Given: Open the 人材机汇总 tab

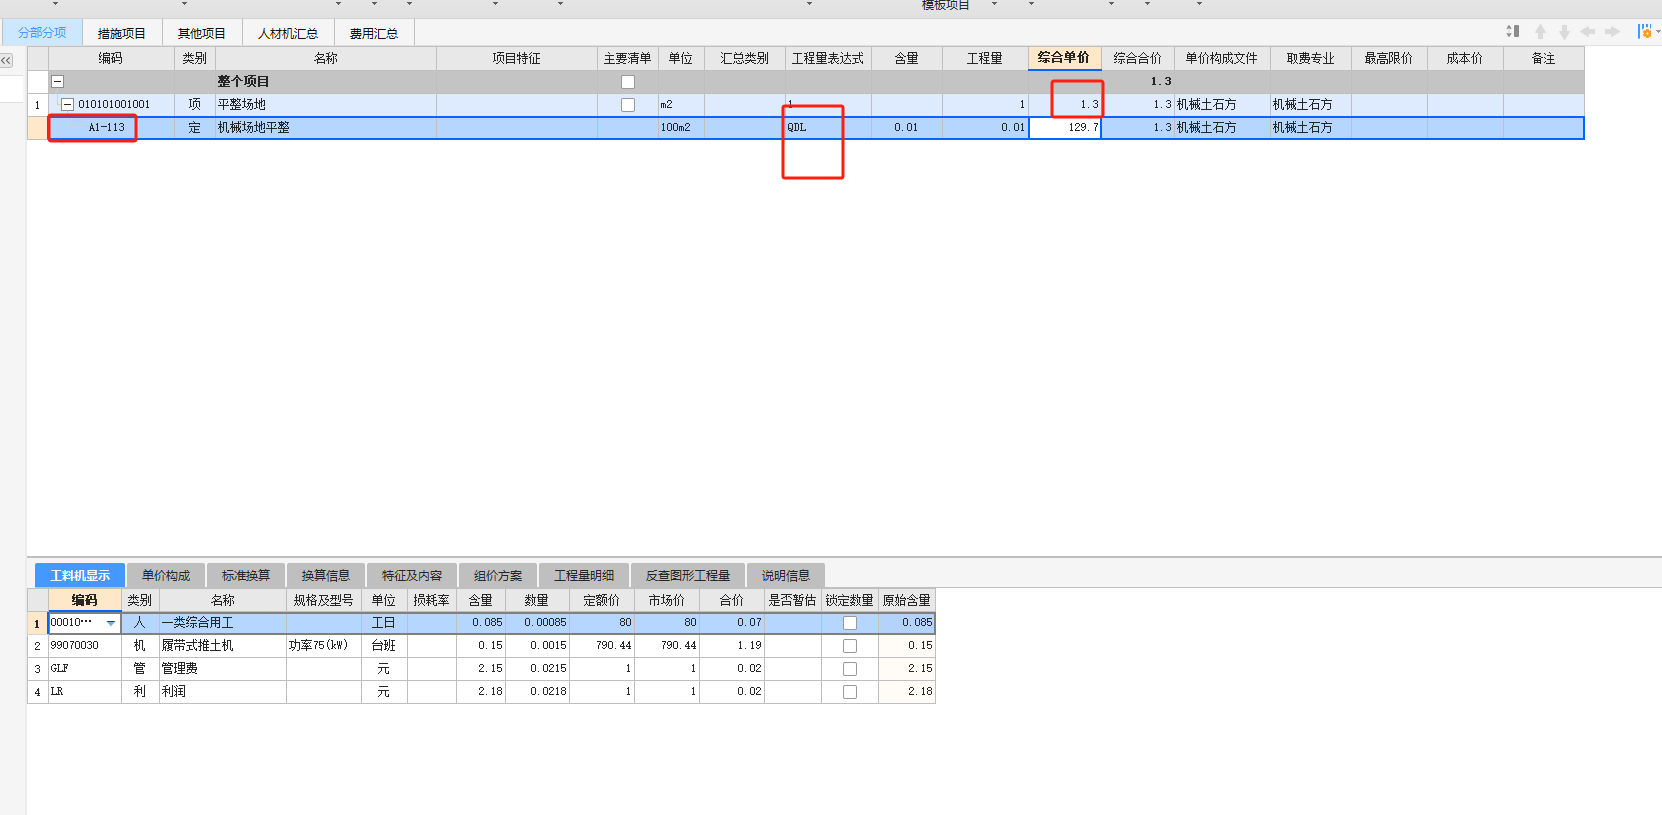Looking at the screenshot, I should 288,34.
